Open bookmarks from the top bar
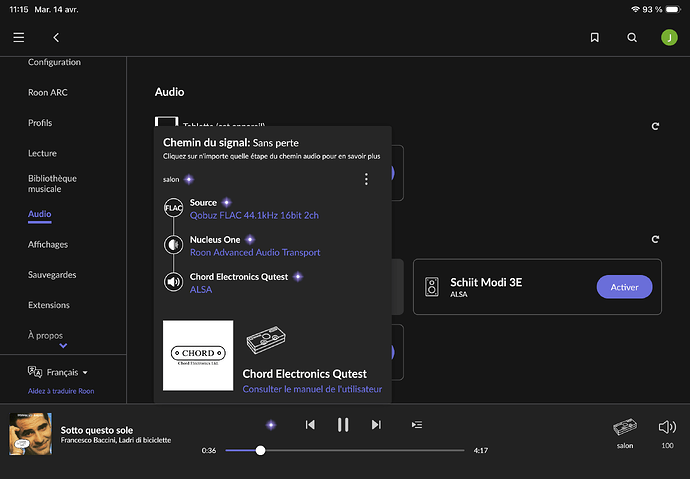 coord(595,37)
